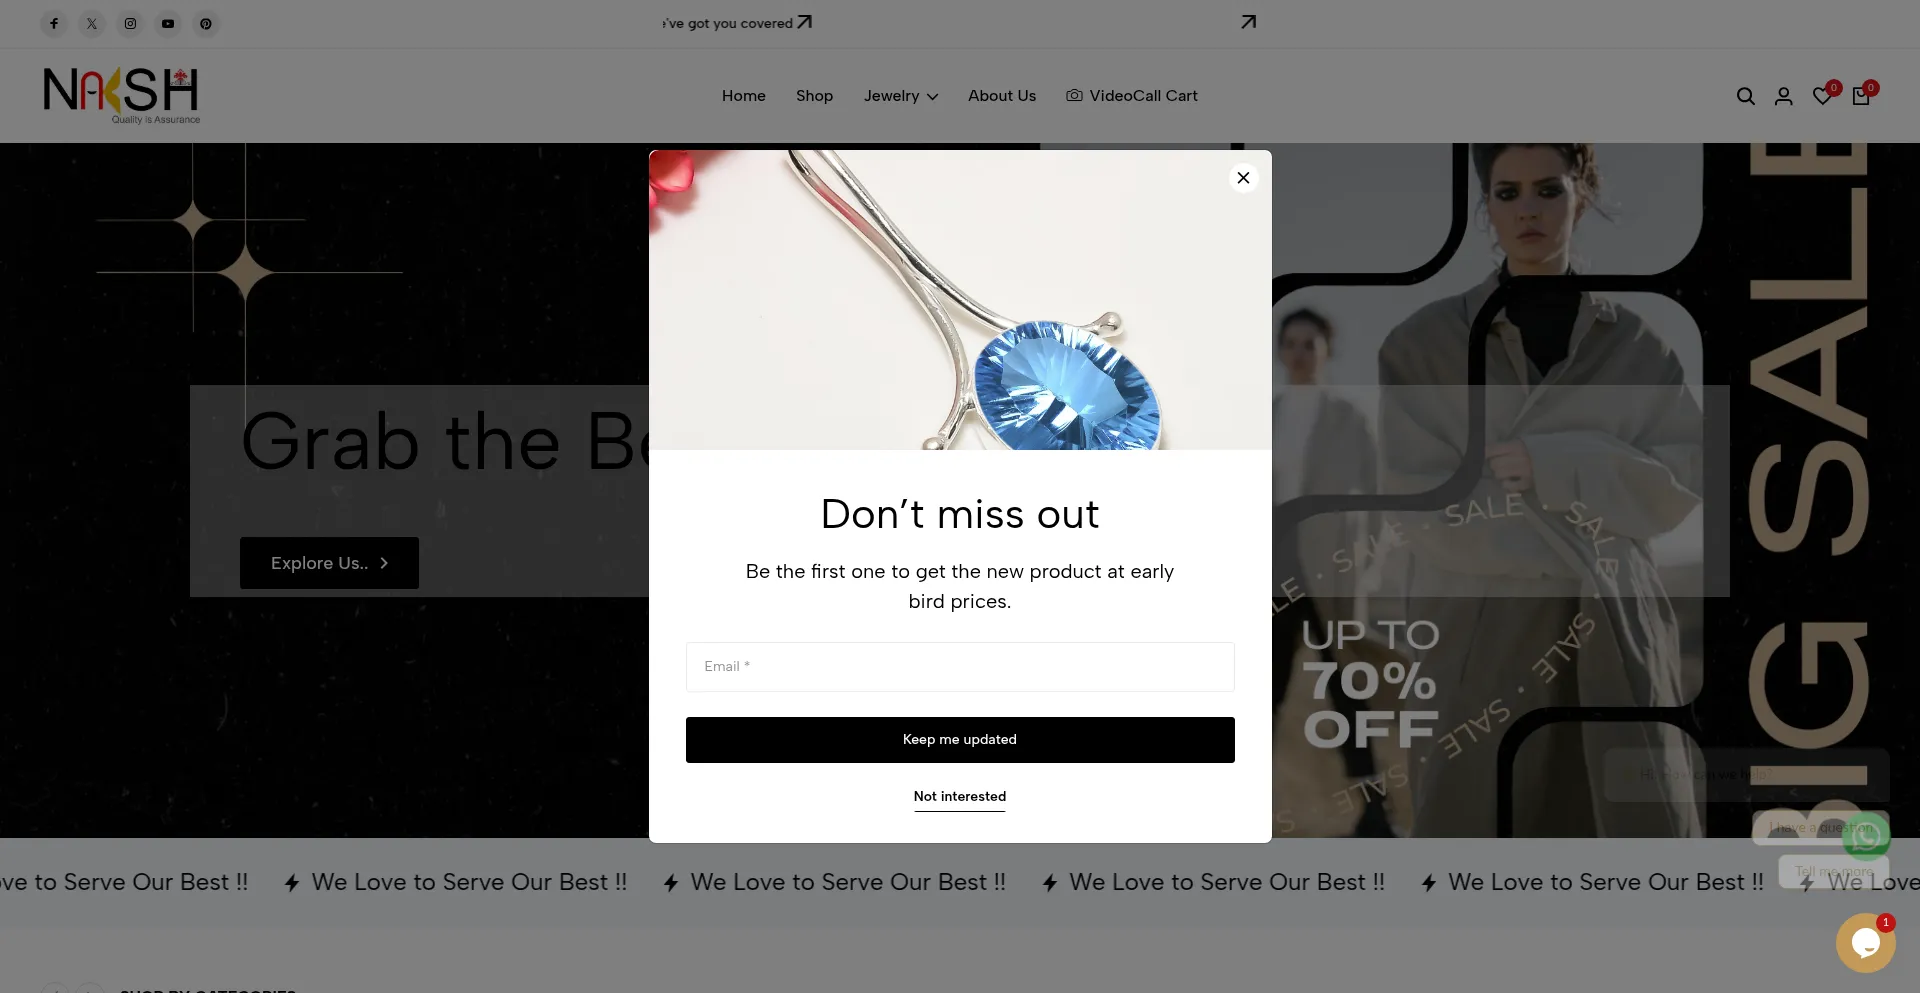Go to the Home menu item

[x=744, y=96]
